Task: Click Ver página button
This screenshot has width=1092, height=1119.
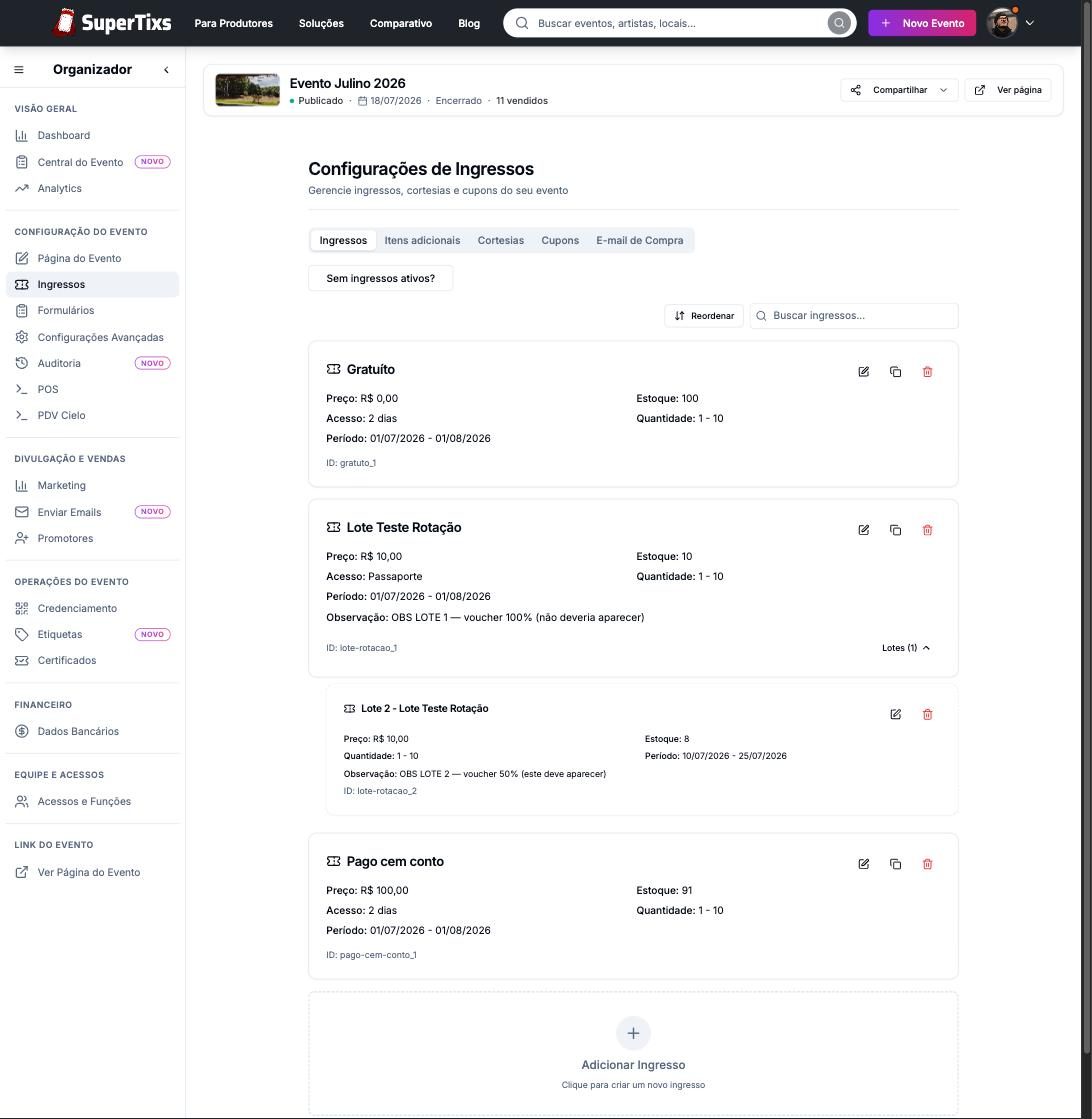Action: point(1008,90)
